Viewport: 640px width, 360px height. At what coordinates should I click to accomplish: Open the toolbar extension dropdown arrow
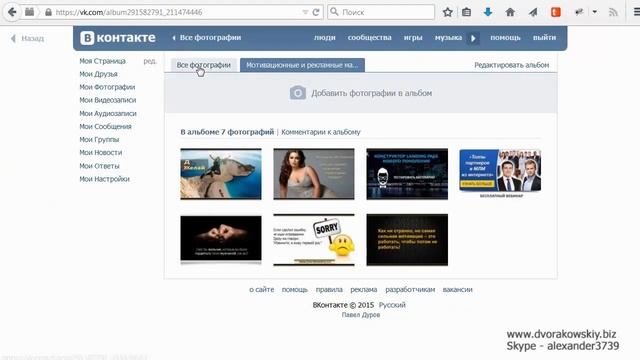[595, 12]
